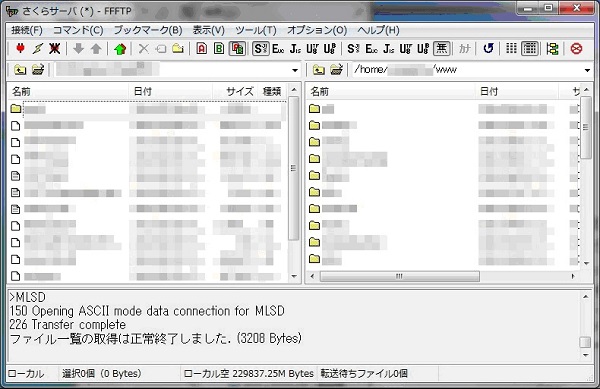
Task: Expand the local path dropdown
Action: pos(295,70)
